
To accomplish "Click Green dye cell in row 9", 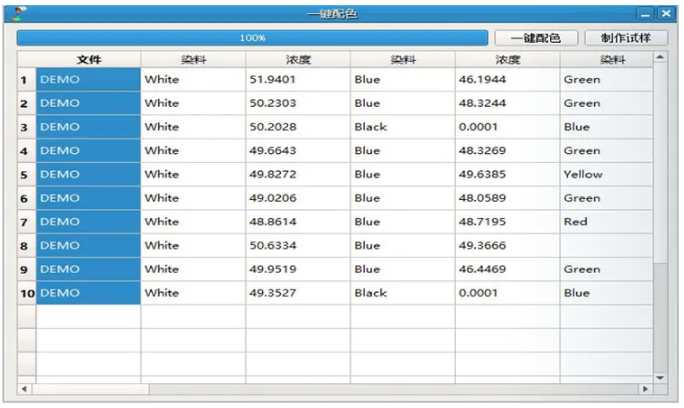I will [606, 269].
